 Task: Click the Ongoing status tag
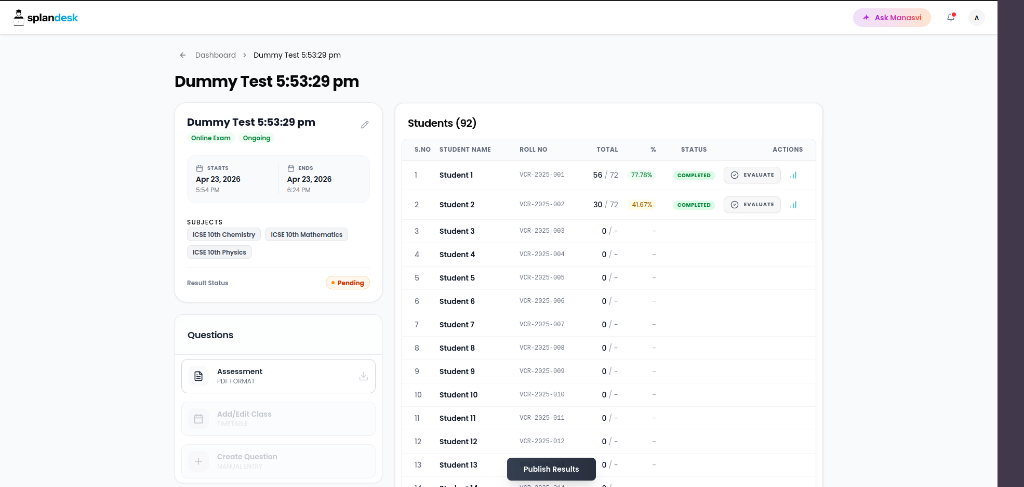coord(257,138)
